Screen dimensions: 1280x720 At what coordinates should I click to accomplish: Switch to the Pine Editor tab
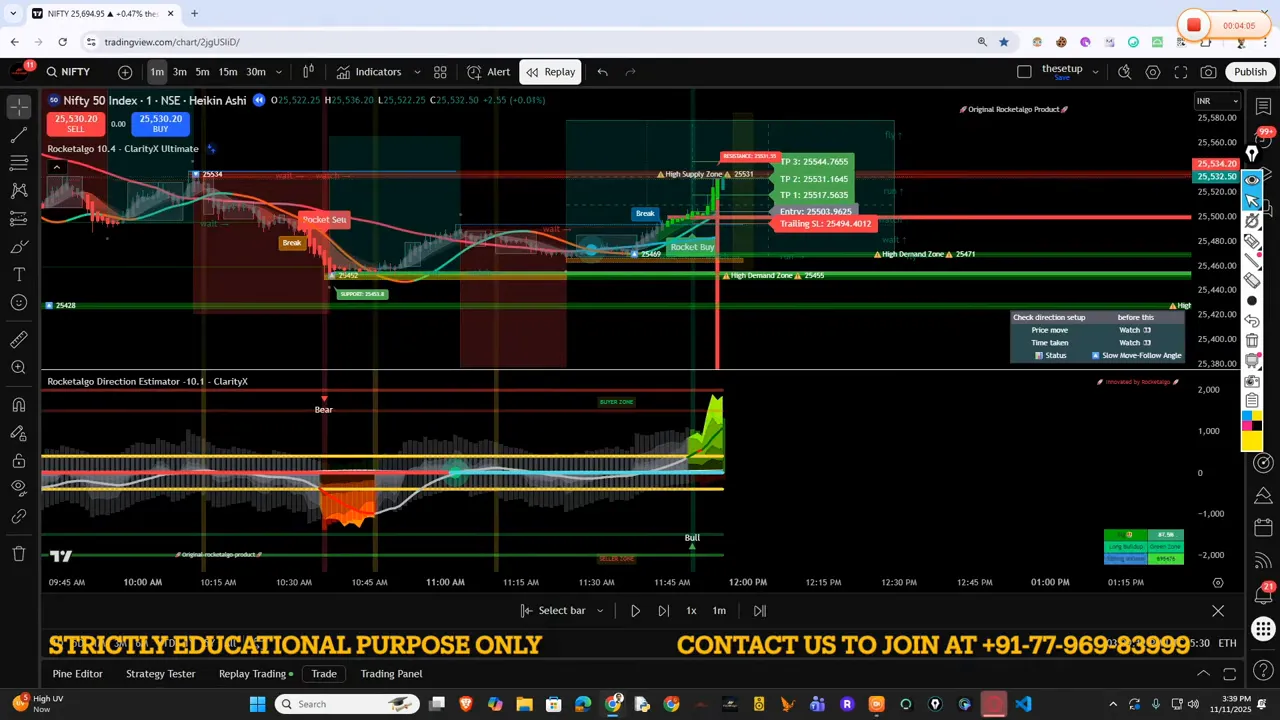coord(77,673)
